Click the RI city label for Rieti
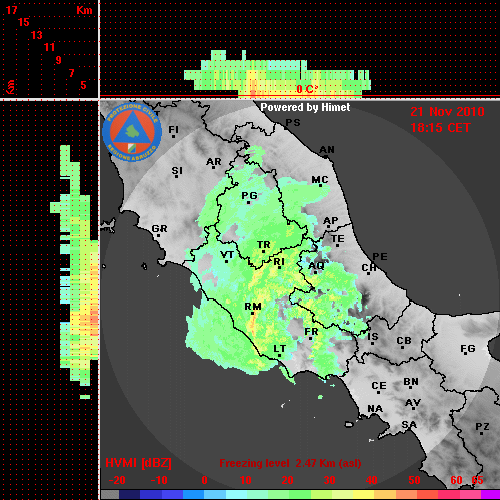Image resolution: width=500 pixels, height=500 pixels. pos(279,262)
